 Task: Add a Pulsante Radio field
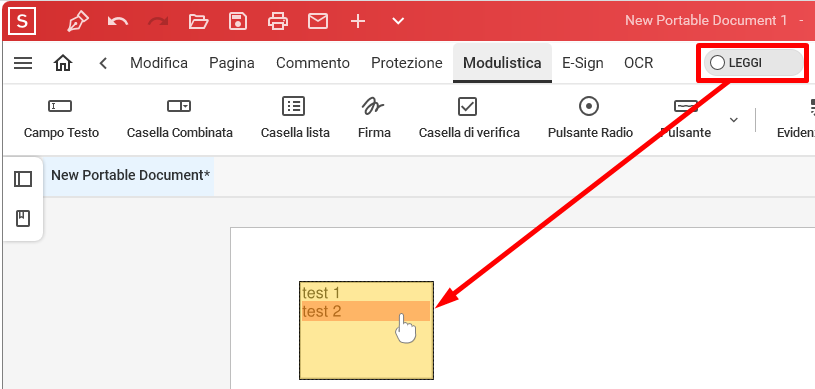pos(590,118)
